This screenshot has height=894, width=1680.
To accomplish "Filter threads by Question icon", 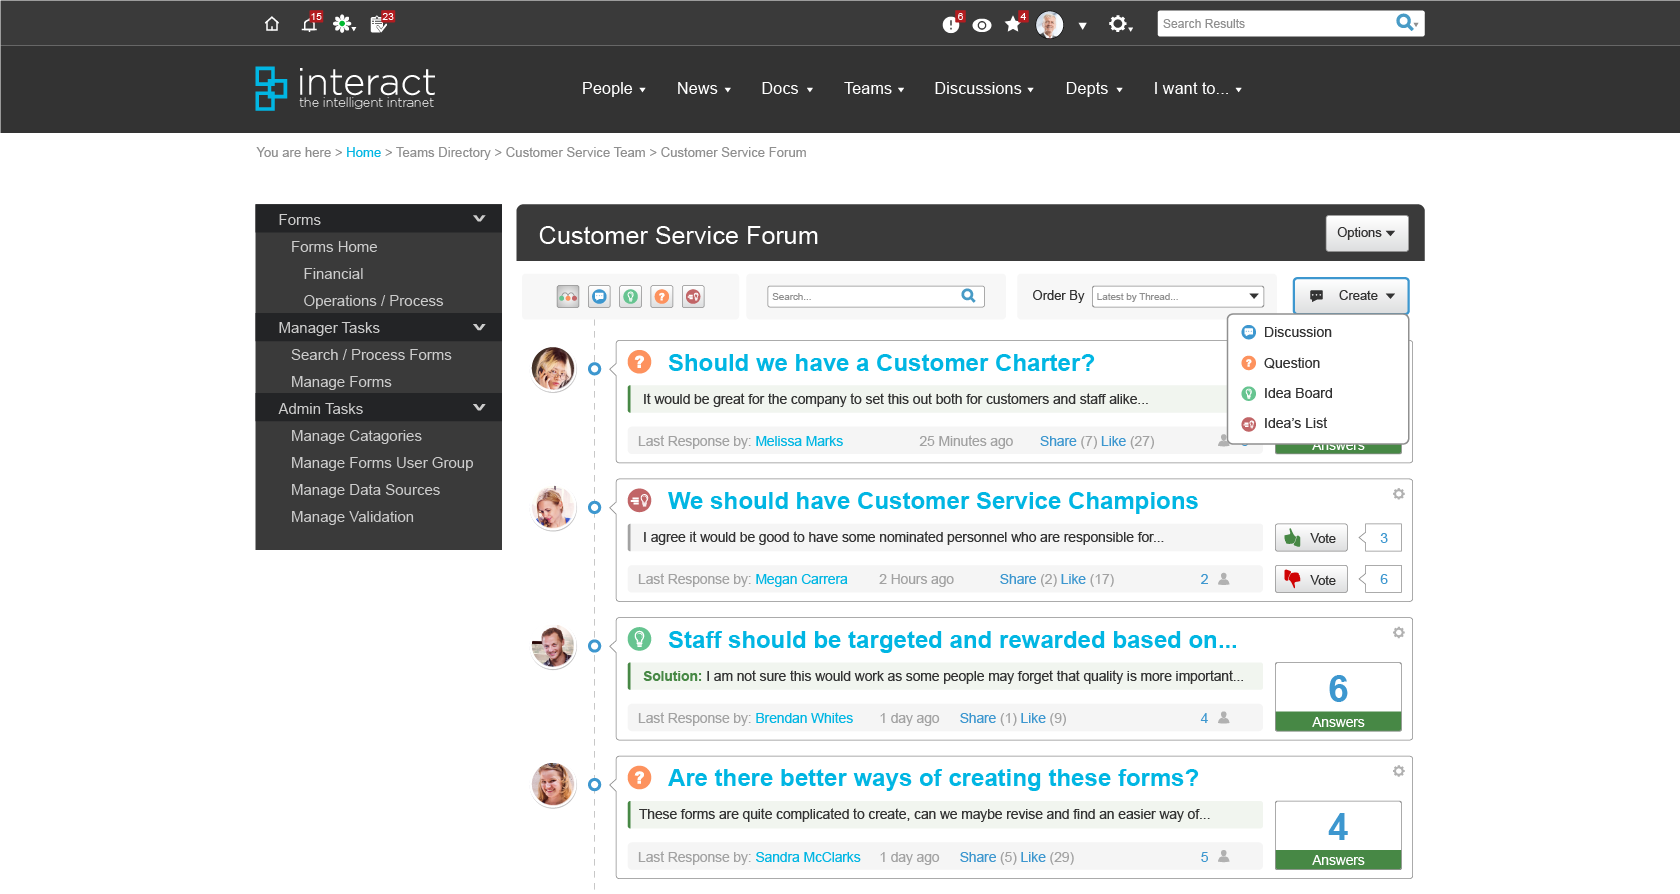I will 661,296.
